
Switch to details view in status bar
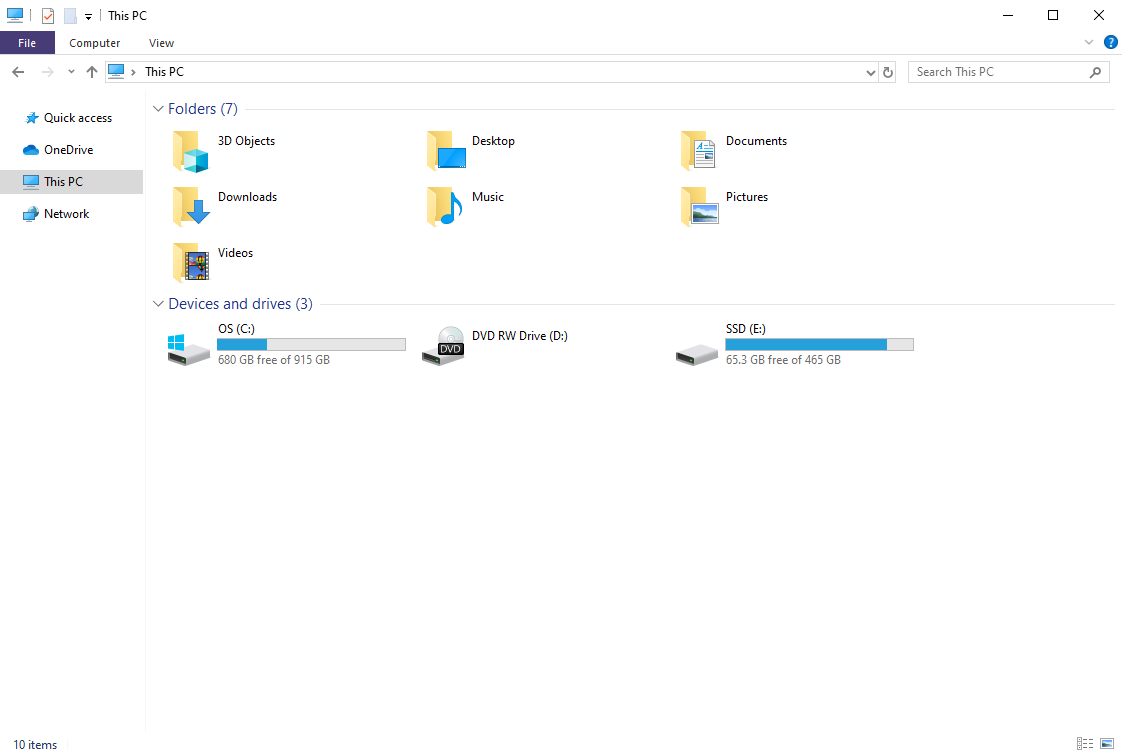click(1085, 744)
